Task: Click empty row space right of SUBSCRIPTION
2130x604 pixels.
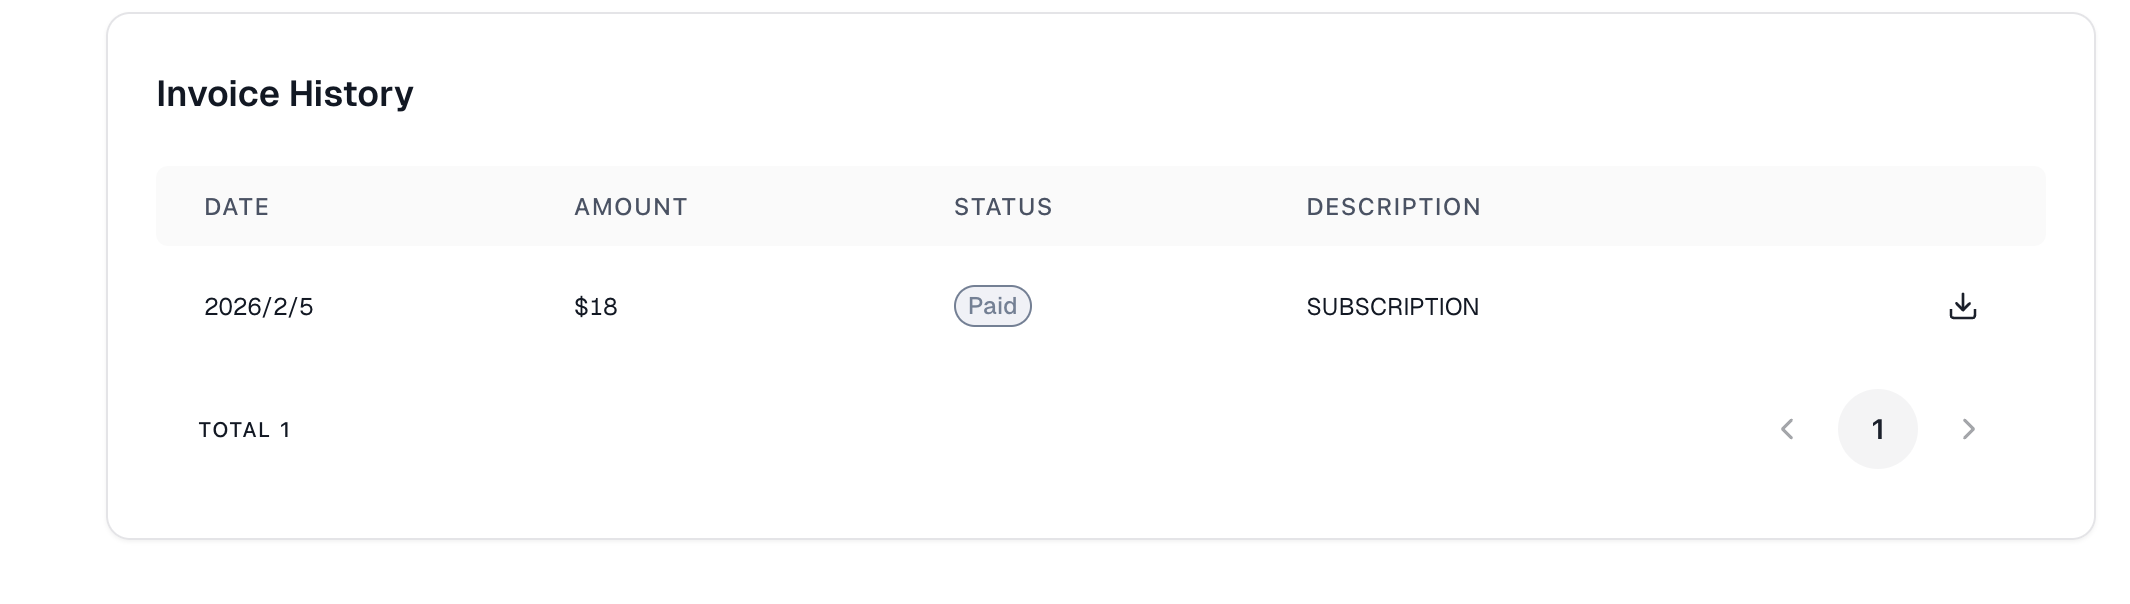Action: point(1700,307)
